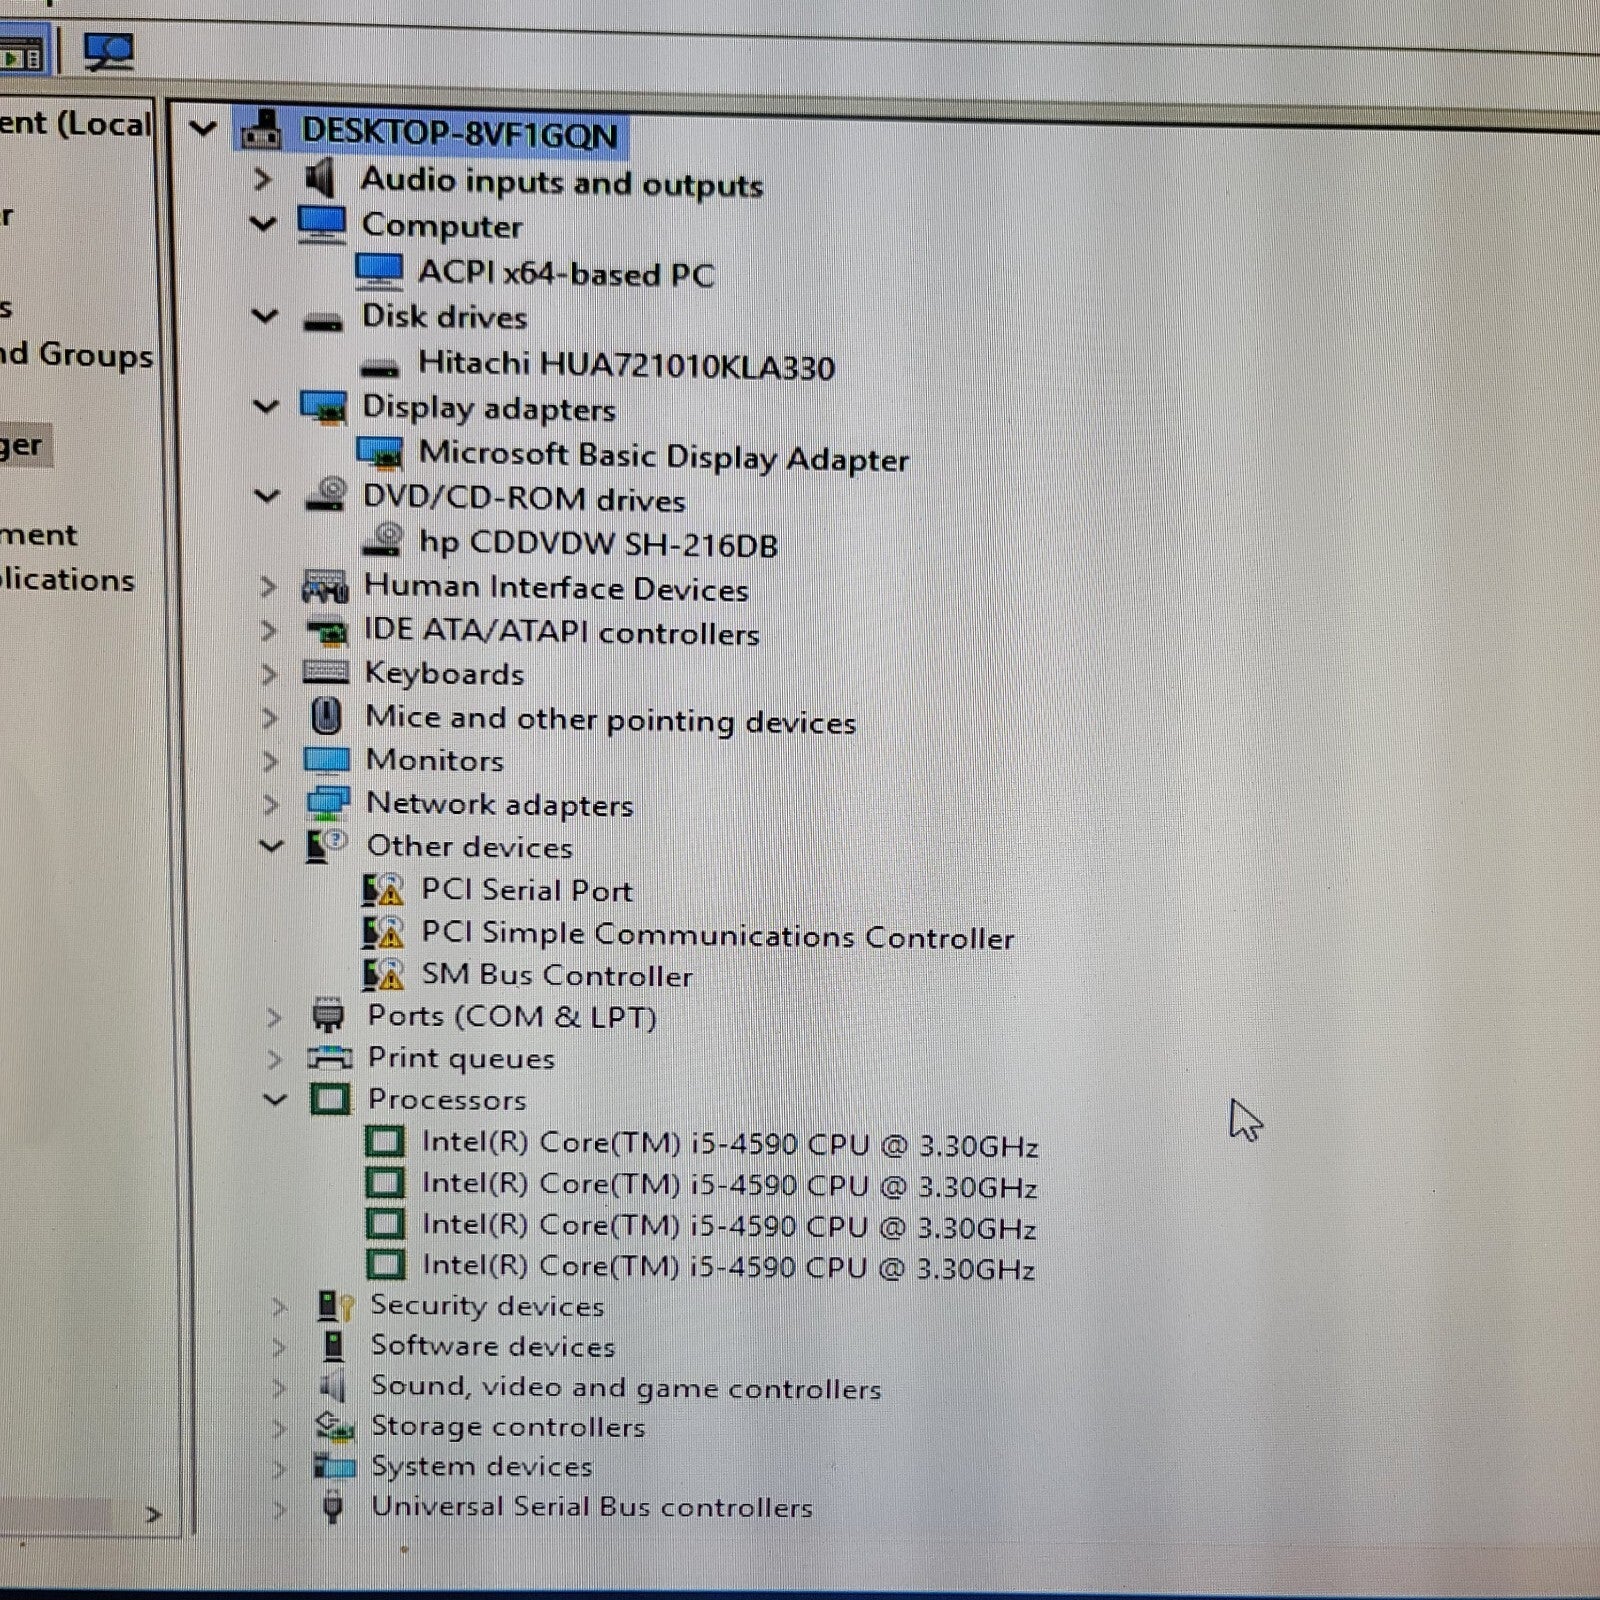Click the Universal Serial Bus controllers icon
The width and height of the screenshot is (1600, 1600).
click(x=331, y=1507)
